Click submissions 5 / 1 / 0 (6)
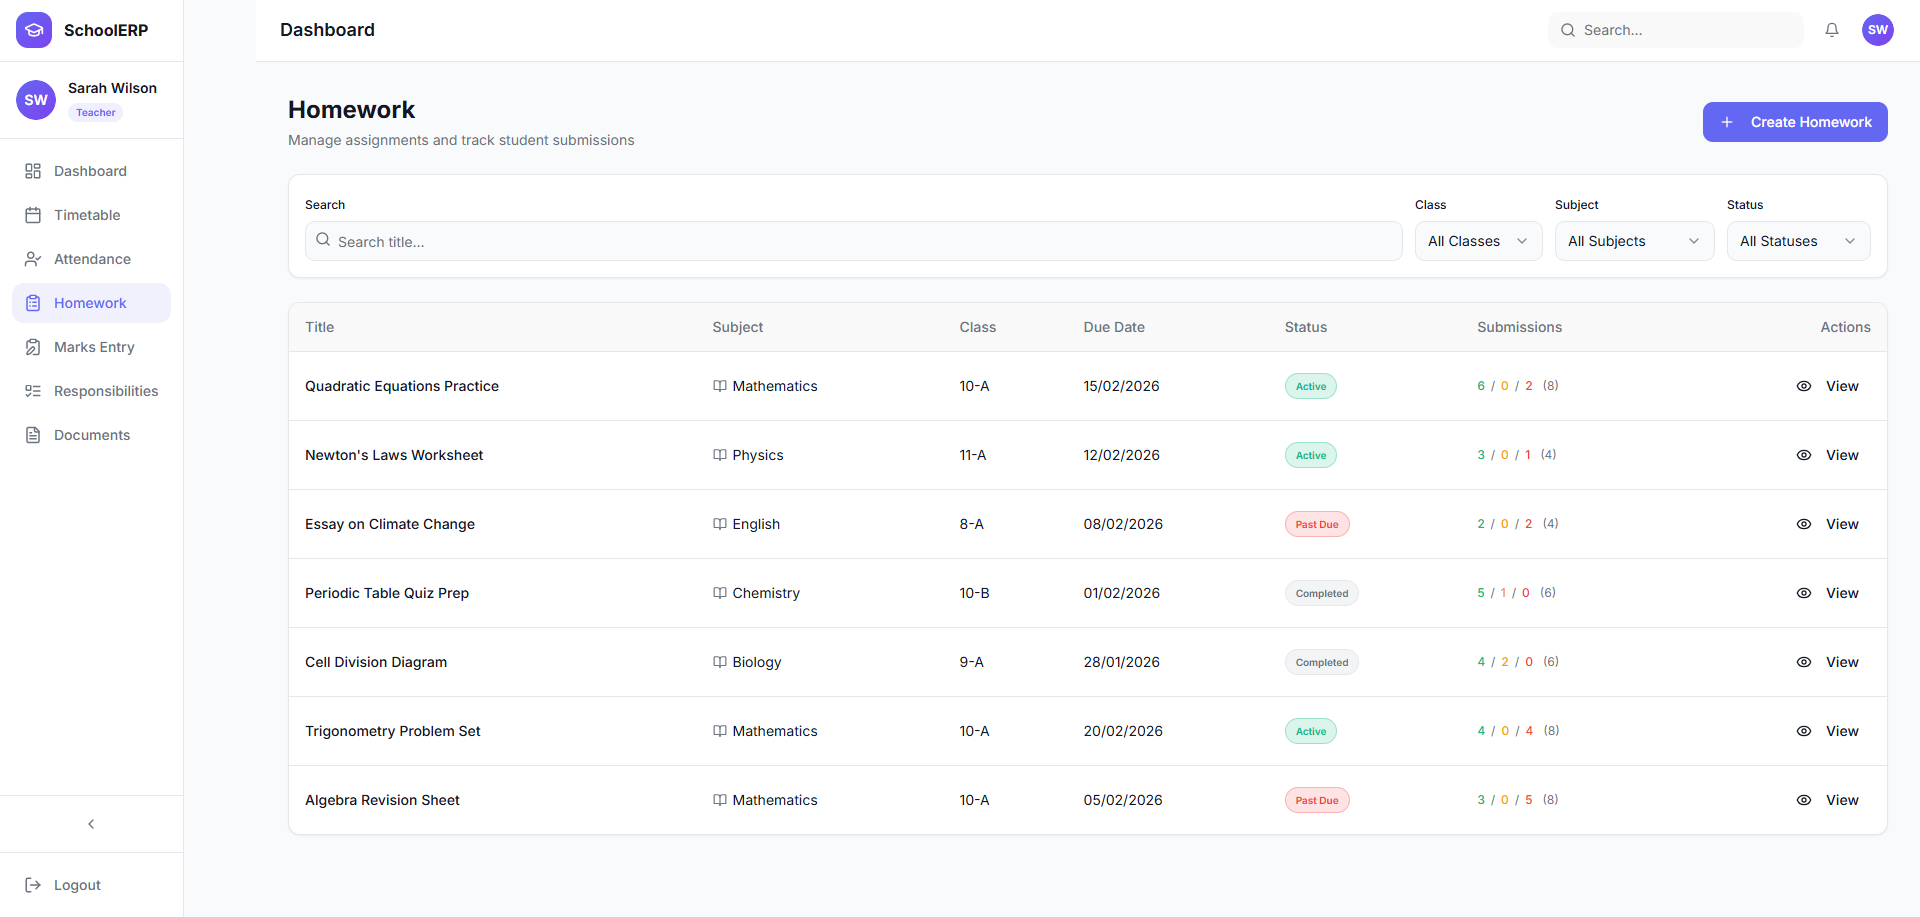The image size is (1920, 917). click(1516, 593)
